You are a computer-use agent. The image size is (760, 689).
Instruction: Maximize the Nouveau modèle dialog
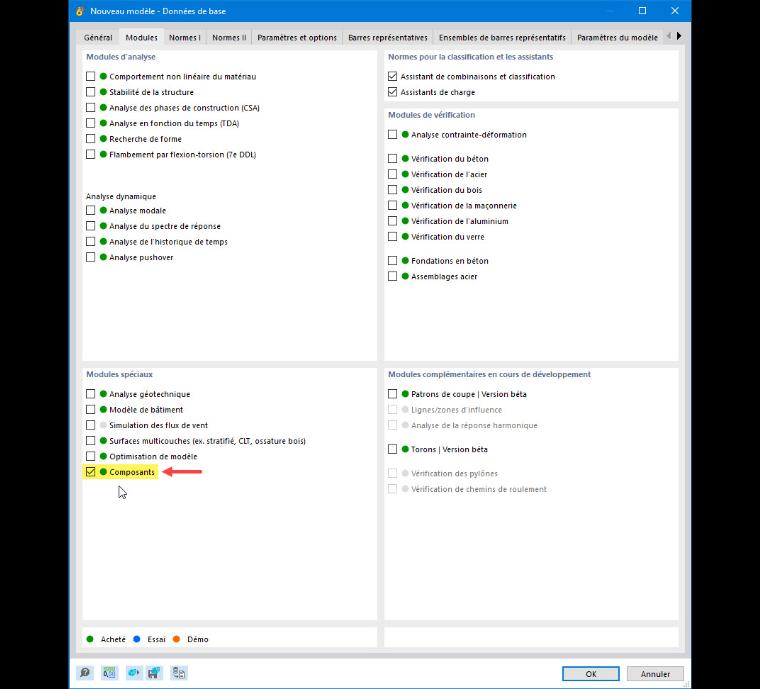pos(642,11)
